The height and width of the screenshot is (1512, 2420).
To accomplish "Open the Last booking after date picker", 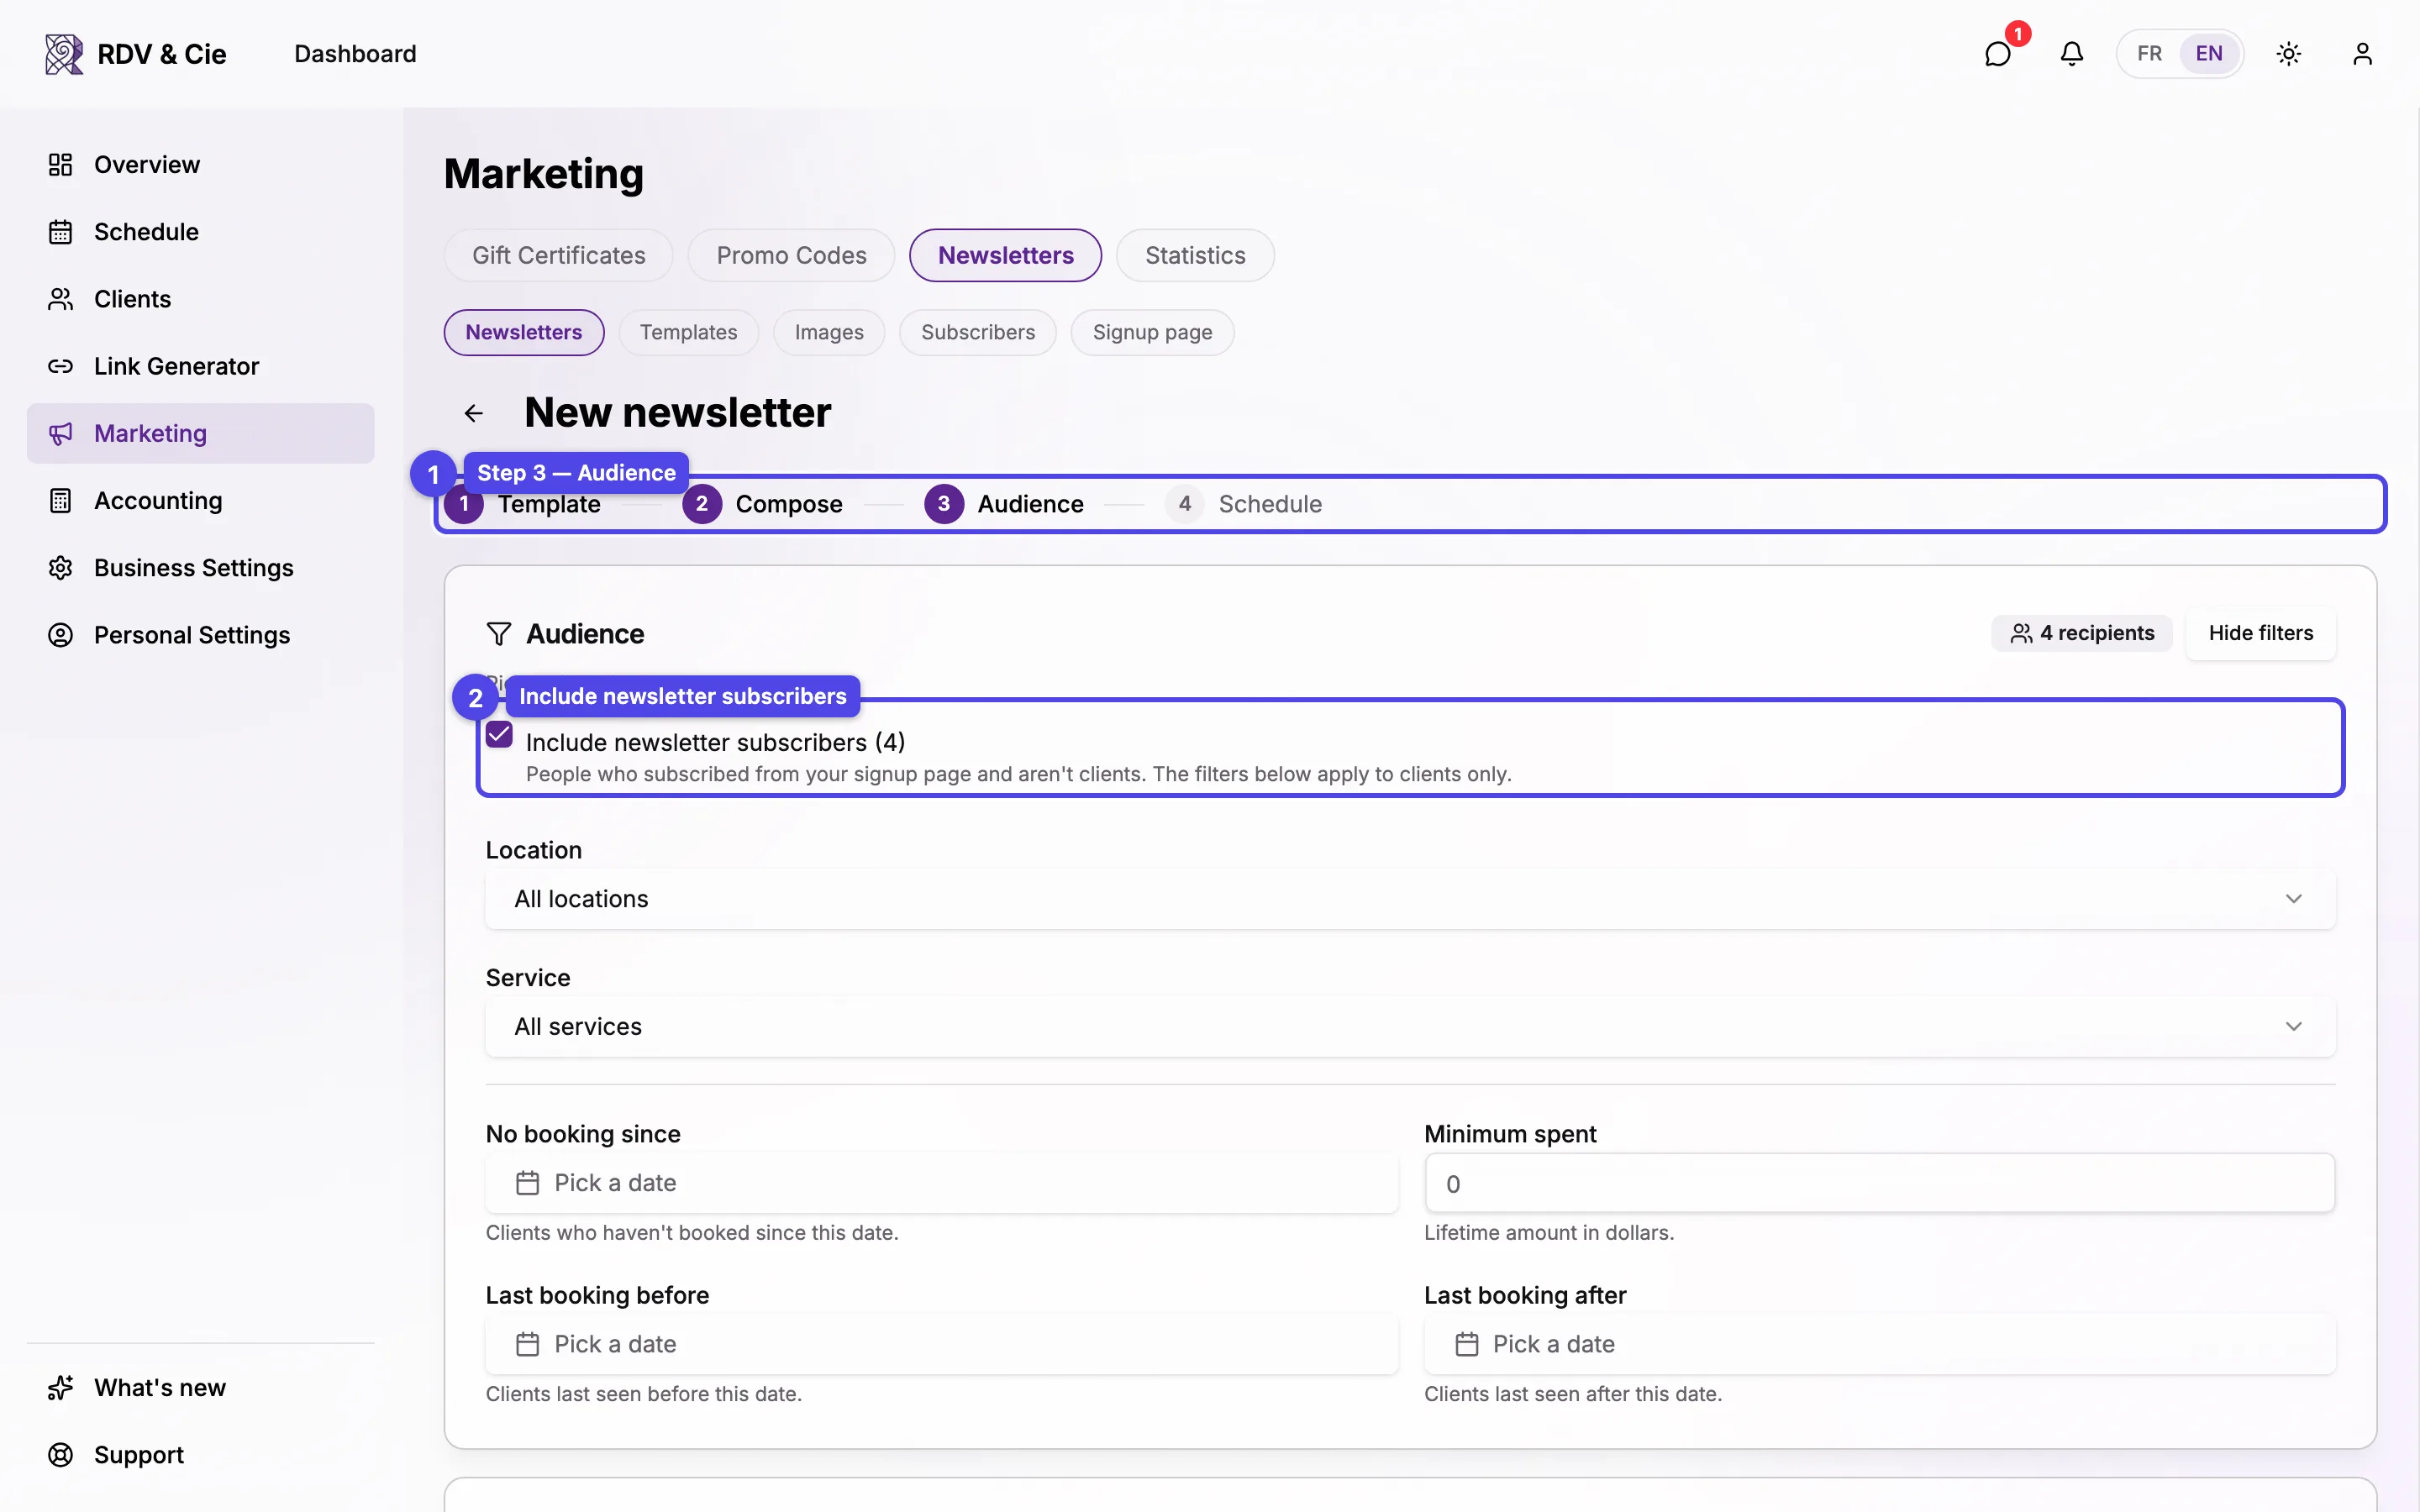I will coord(1879,1344).
